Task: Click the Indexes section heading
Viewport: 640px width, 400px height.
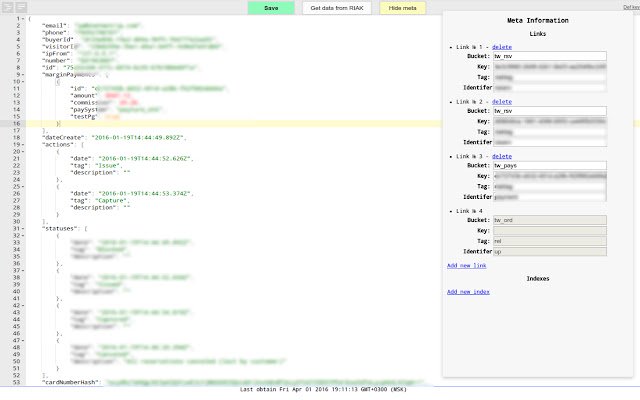Action: 538,279
